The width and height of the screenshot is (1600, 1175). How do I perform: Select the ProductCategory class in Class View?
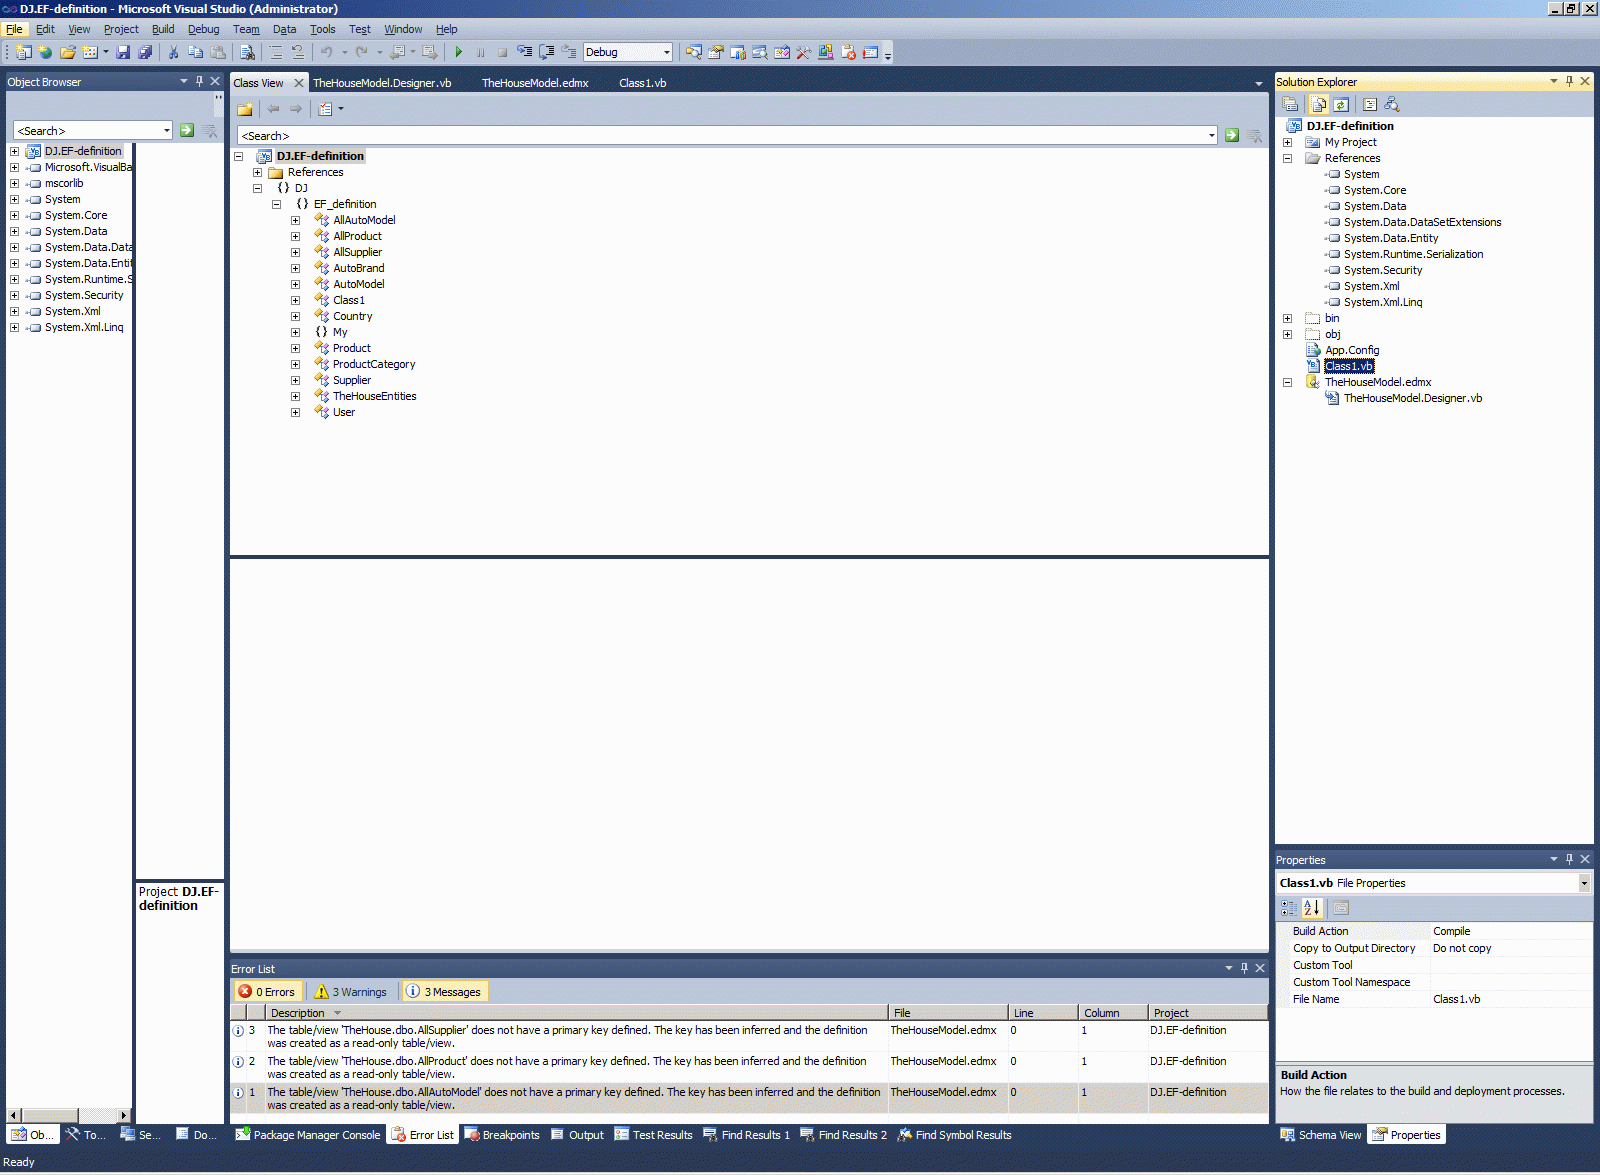tap(374, 364)
